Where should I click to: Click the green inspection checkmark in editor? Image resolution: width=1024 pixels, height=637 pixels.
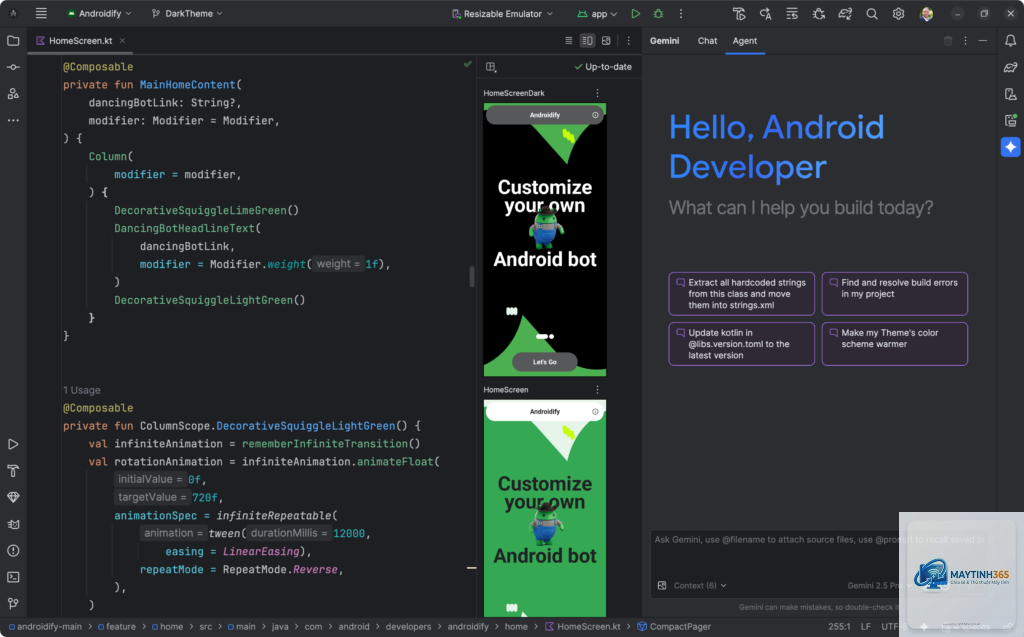coord(468,64)
